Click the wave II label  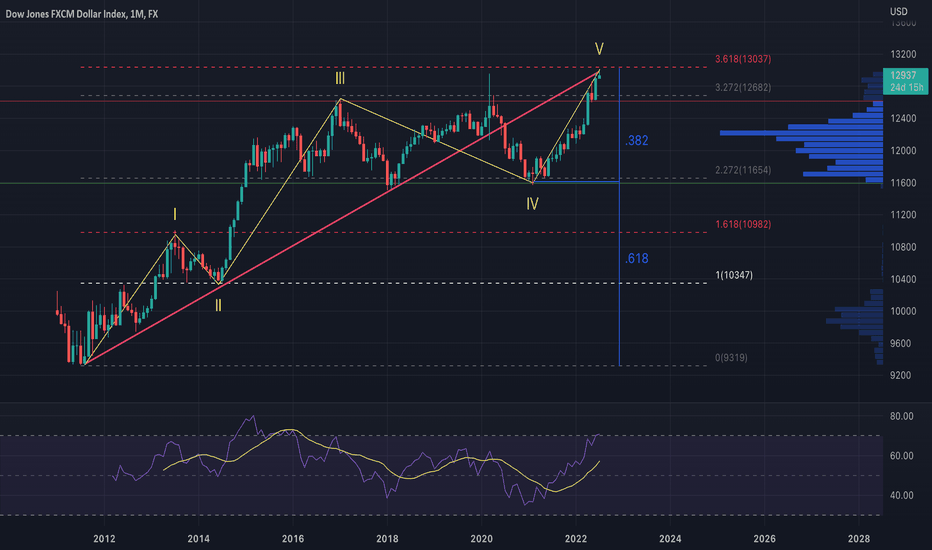coord(218,306)
